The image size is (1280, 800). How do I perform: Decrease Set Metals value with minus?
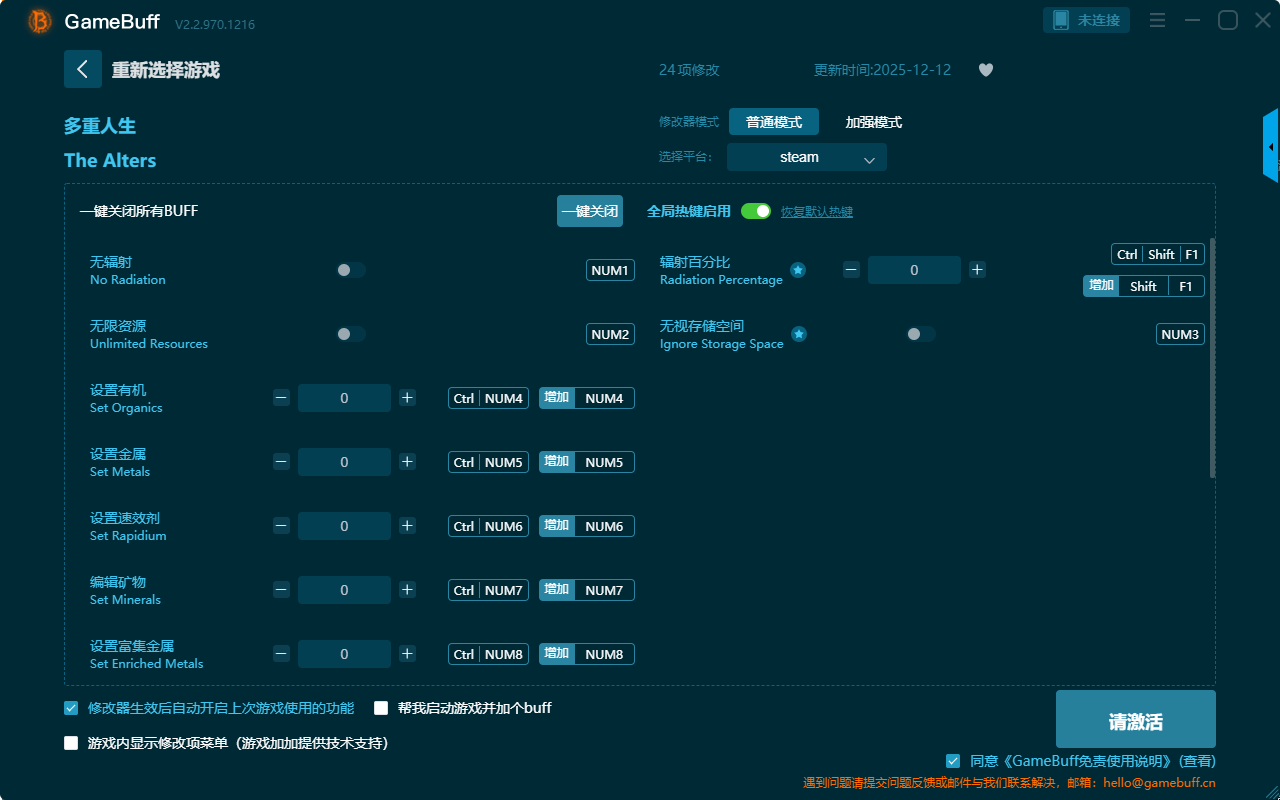click(x=281, y=462)
